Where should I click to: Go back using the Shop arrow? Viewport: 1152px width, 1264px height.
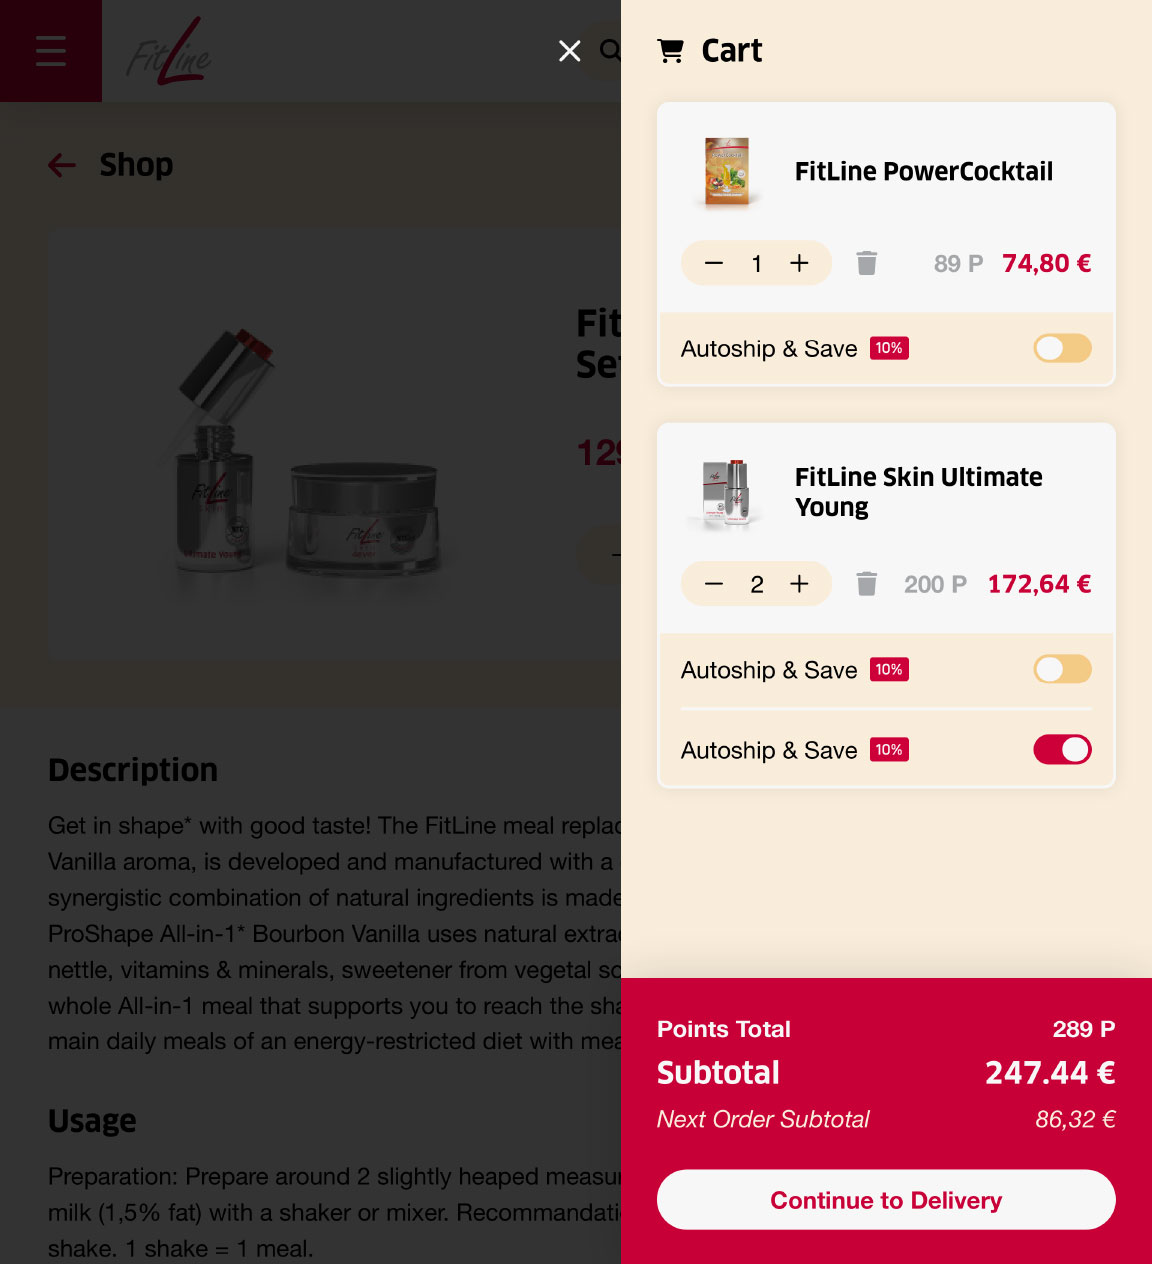coord(62,165)
